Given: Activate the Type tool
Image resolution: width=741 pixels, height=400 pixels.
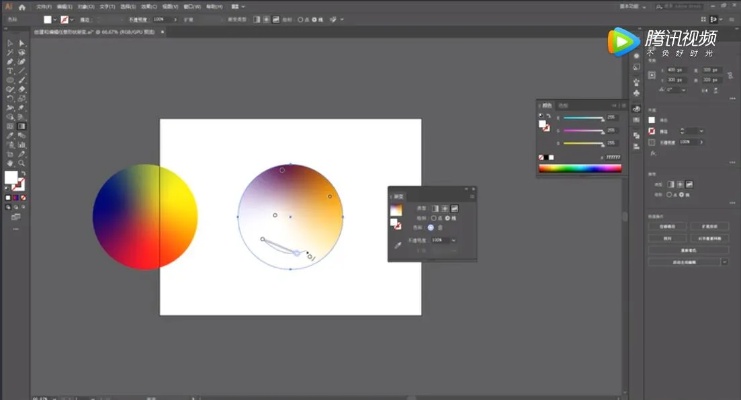Looking at the screenshot, I should [10, 71].
